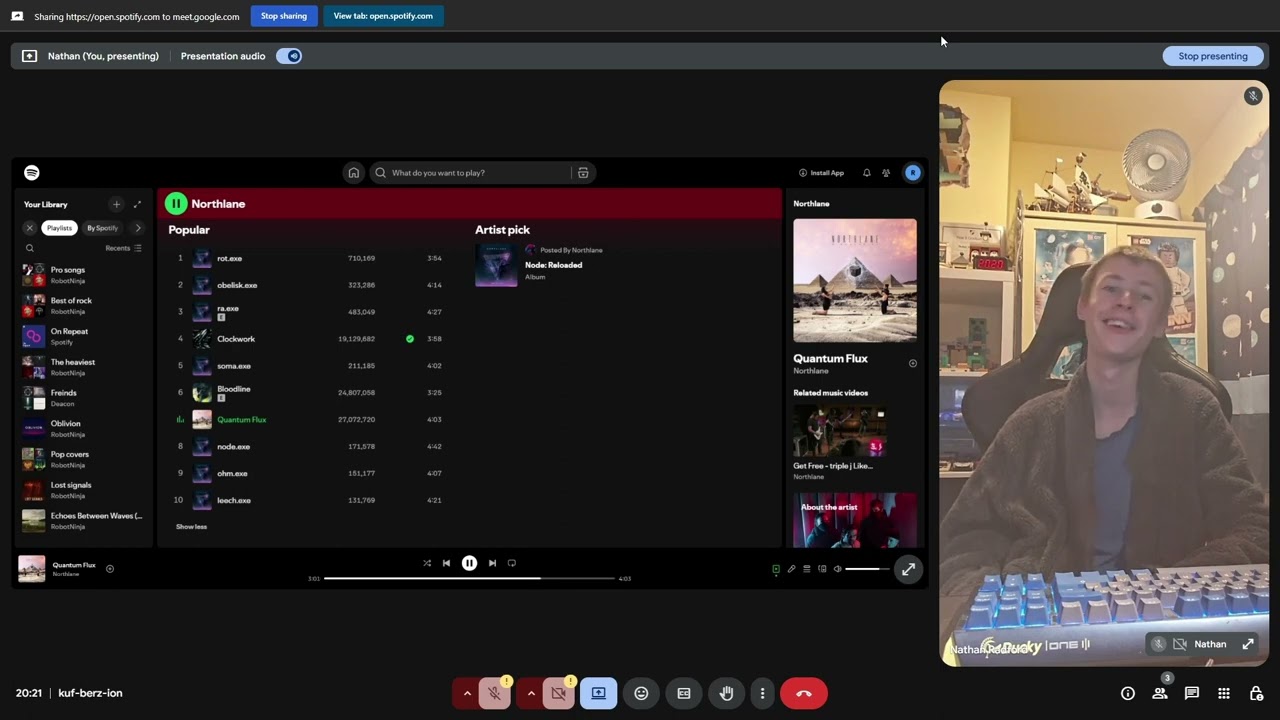
Task: Open Meet activities grid
Action: (x=1224, y=693)
